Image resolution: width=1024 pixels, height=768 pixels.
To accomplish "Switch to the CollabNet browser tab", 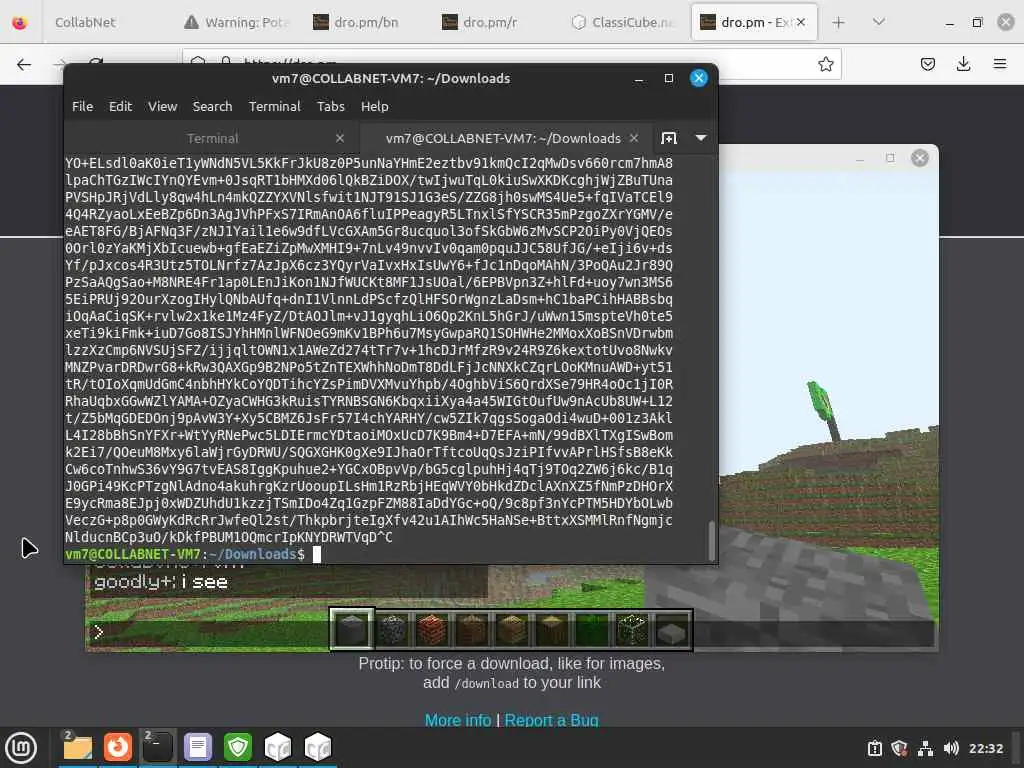I will pos(85,22).
